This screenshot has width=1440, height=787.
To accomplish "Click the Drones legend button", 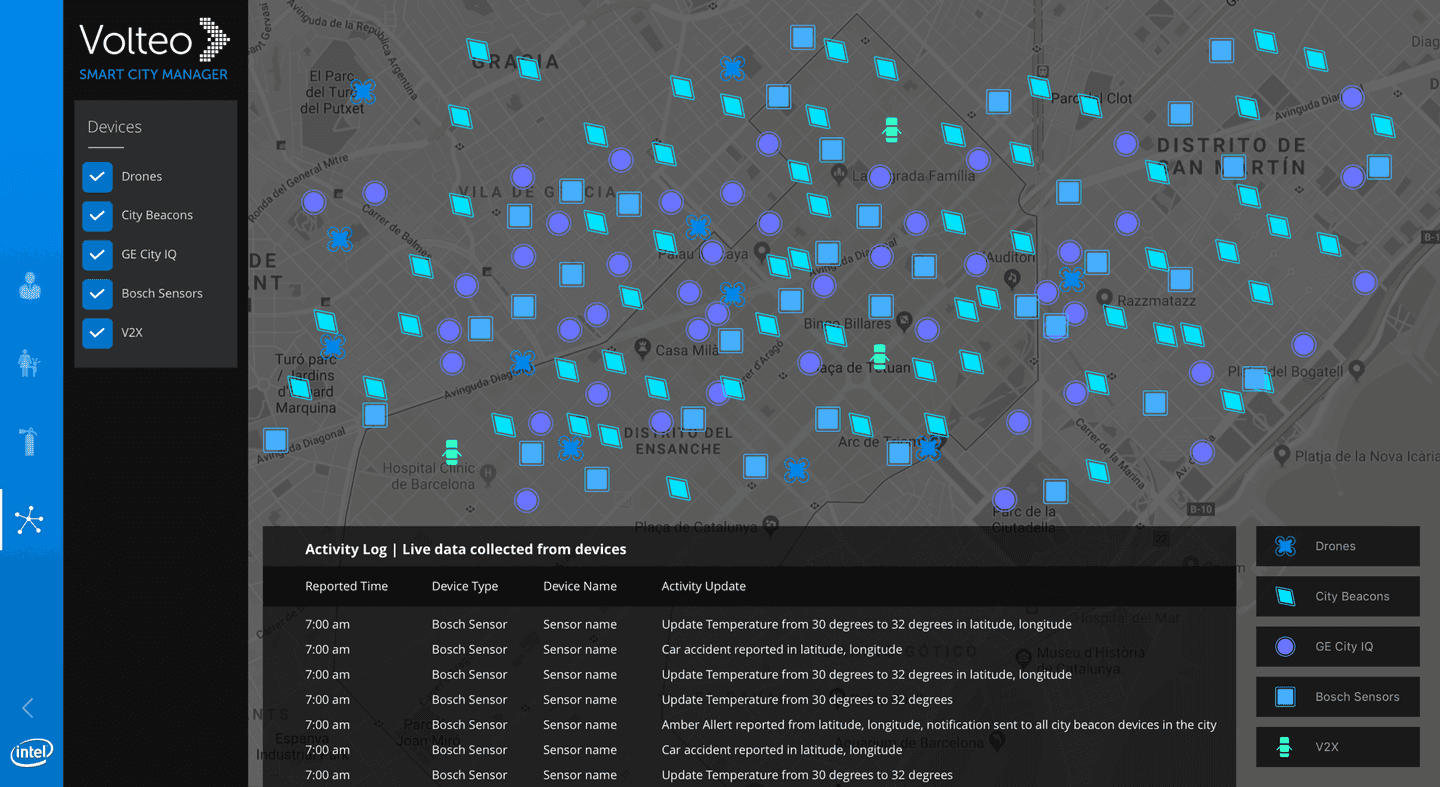I will pos(1338,546).
